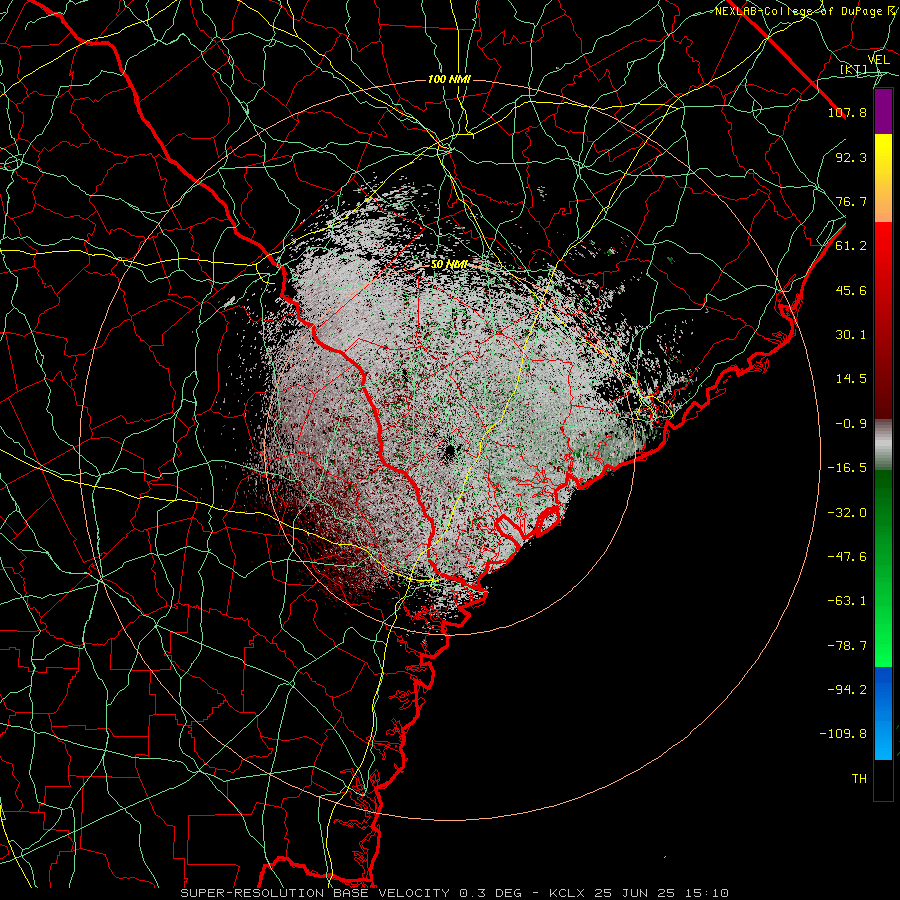This screenshot has height=900, width=900.
Task: Click the -94.2 scale value
Action: (847, 689)
